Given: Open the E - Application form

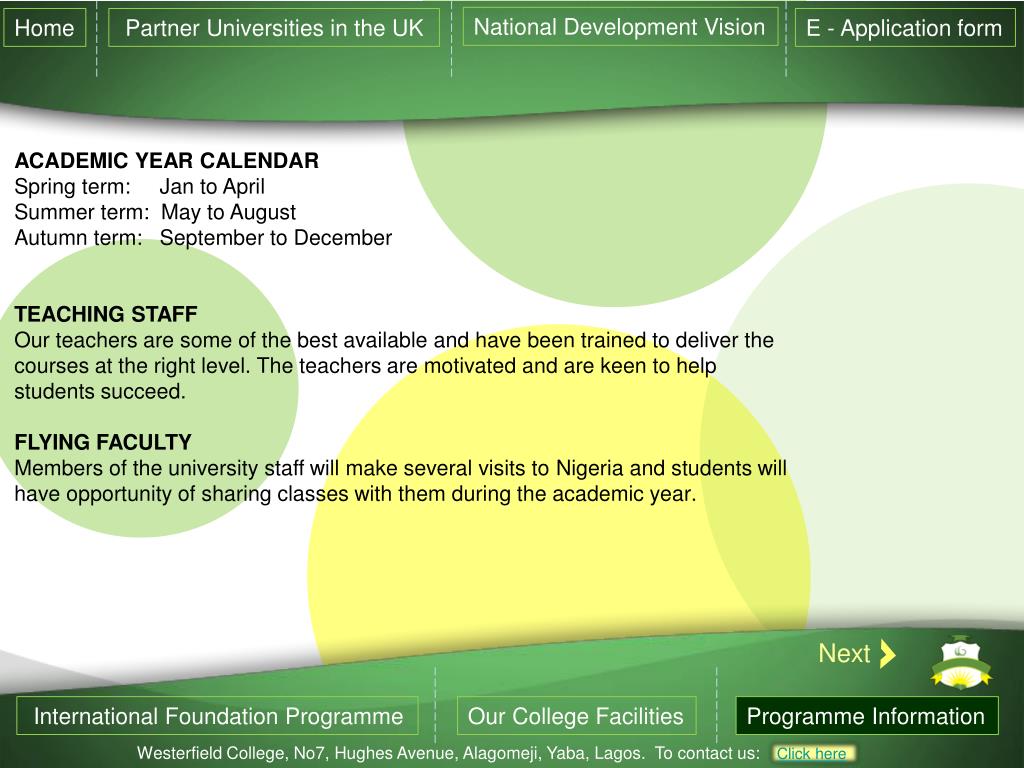Looking at the screenshot, I should click(904, 28).
